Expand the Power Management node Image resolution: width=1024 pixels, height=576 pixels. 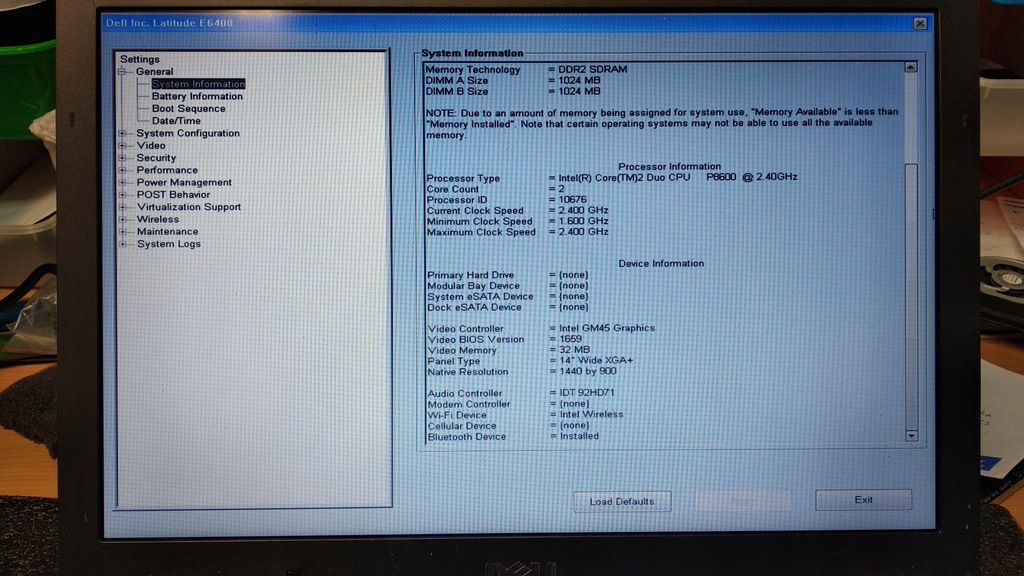[122, 182]
